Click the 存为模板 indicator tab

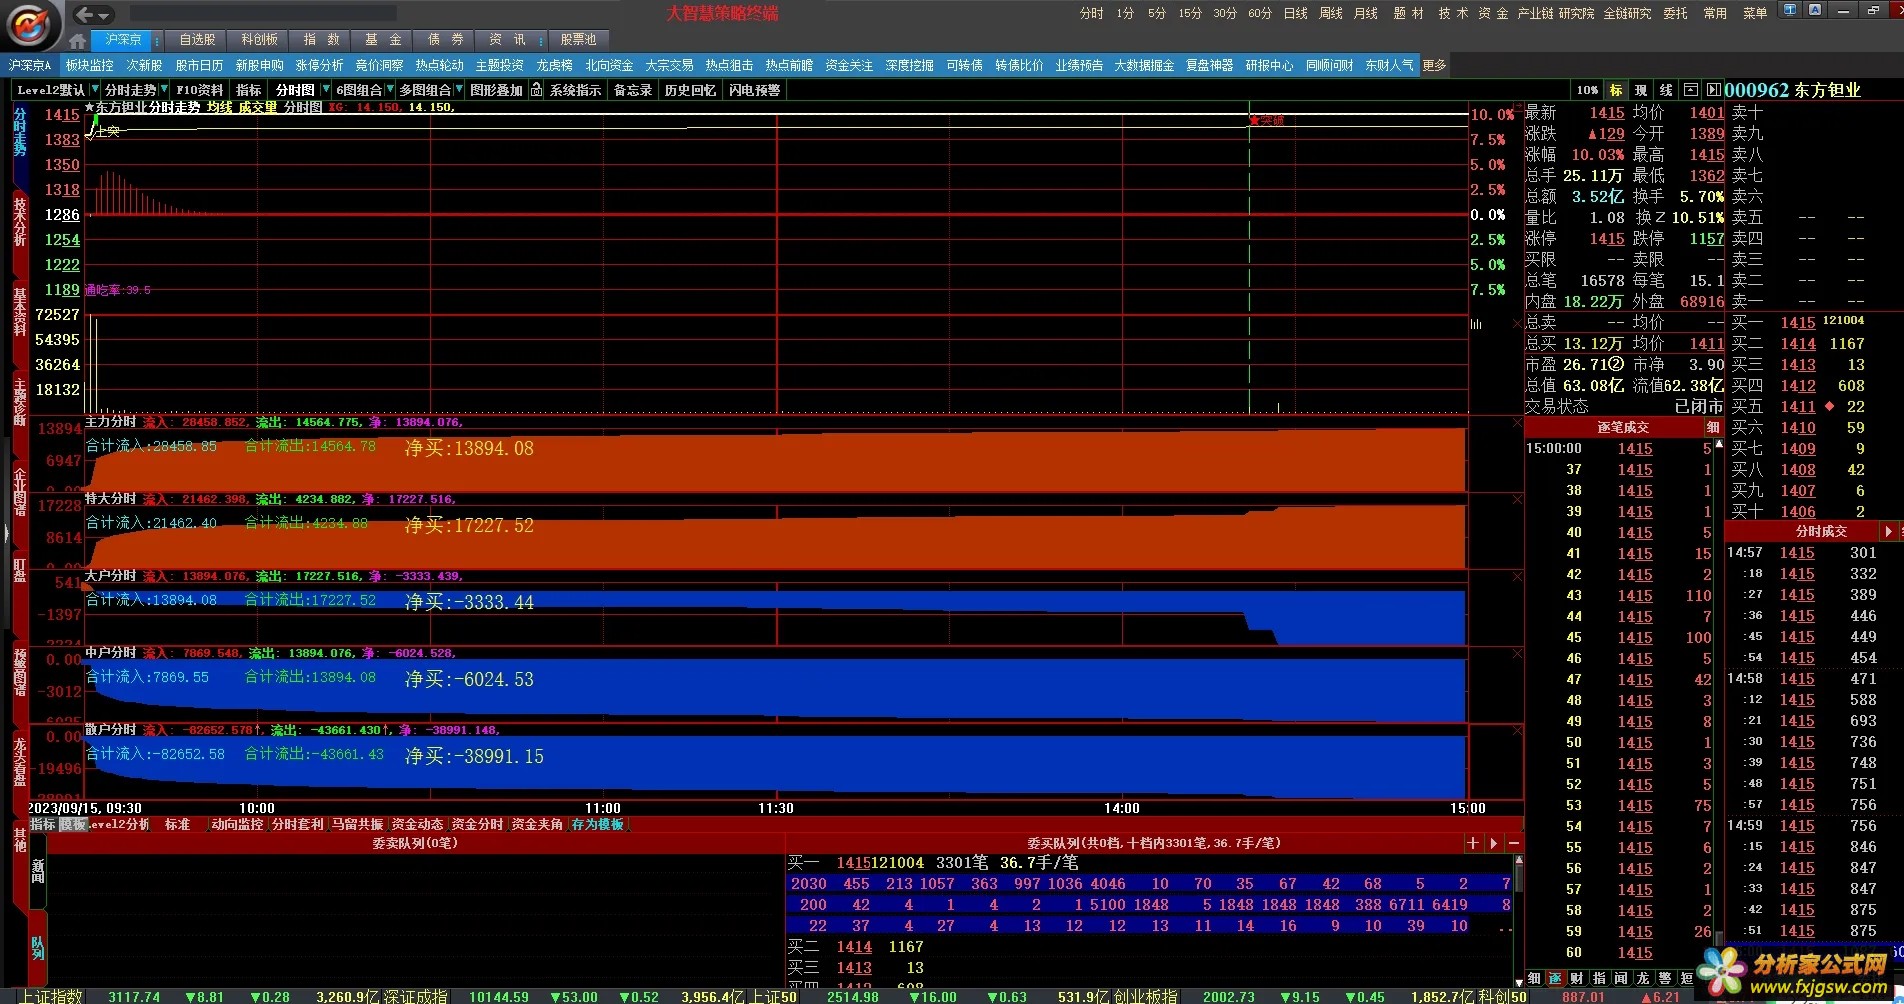(x=597, y=824)
